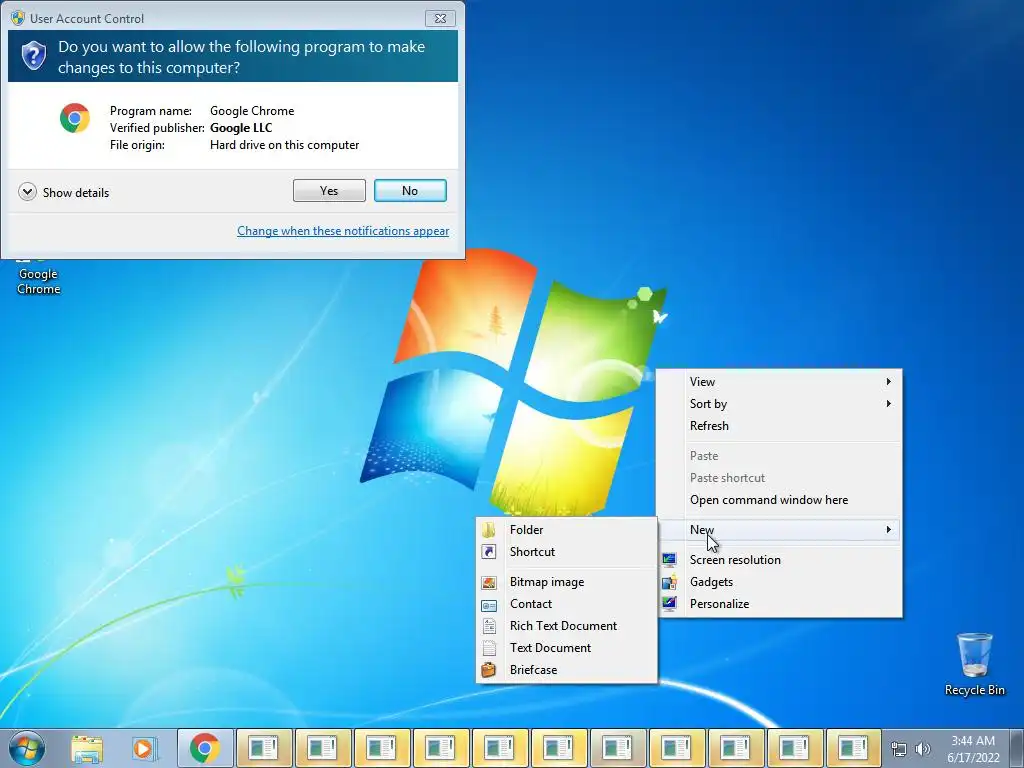Viewport: 1024px width, 768px height.
Task: Click the arrow beside View menu entry
Action: pyautogui.click(x=888, y=381)
